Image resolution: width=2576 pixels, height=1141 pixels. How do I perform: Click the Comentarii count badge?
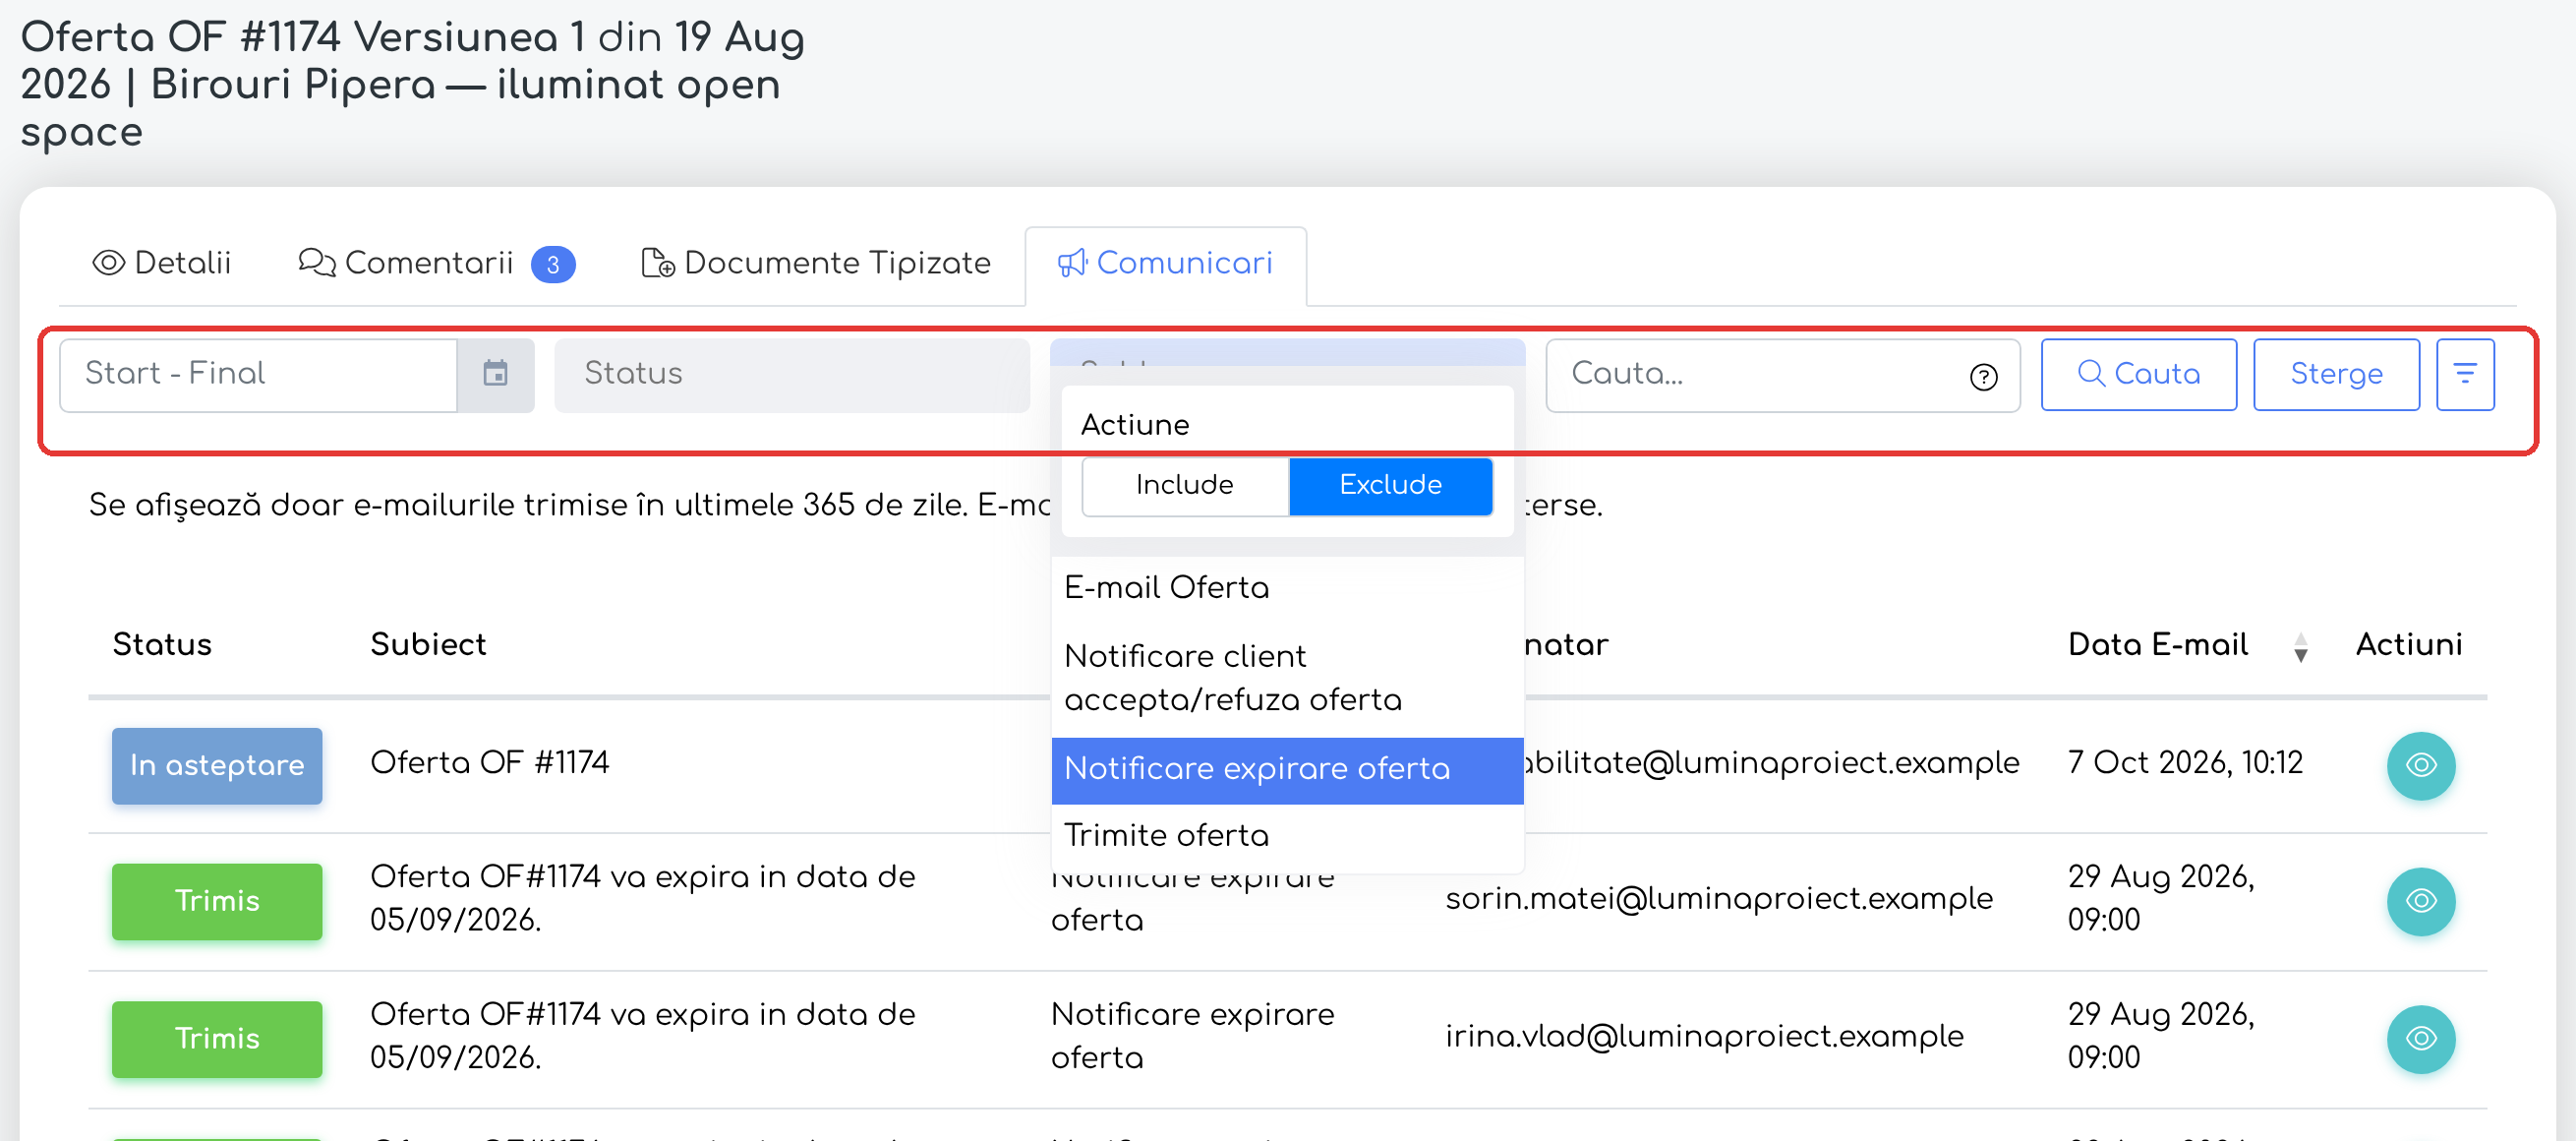tap(553, 265)
